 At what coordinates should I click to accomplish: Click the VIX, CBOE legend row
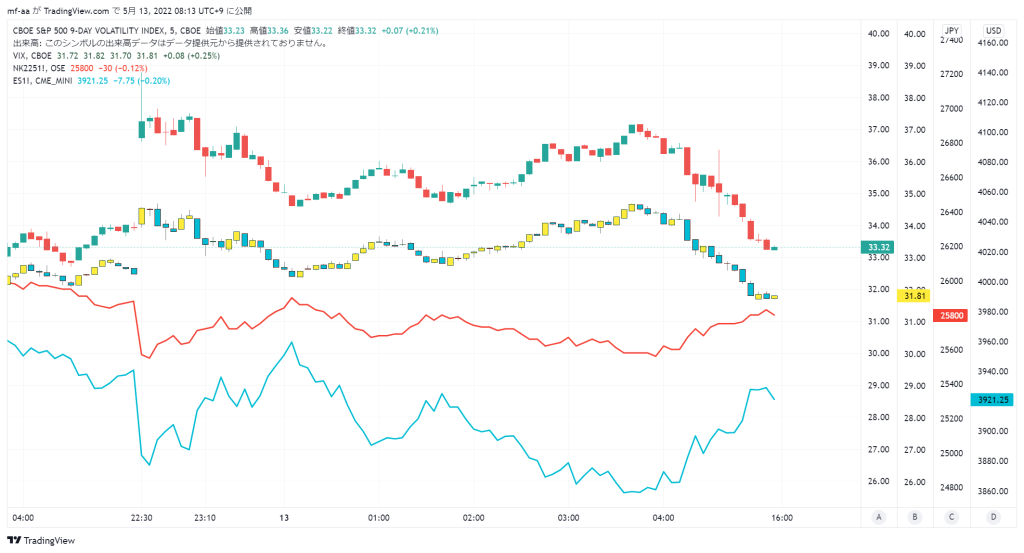(116, 56)
